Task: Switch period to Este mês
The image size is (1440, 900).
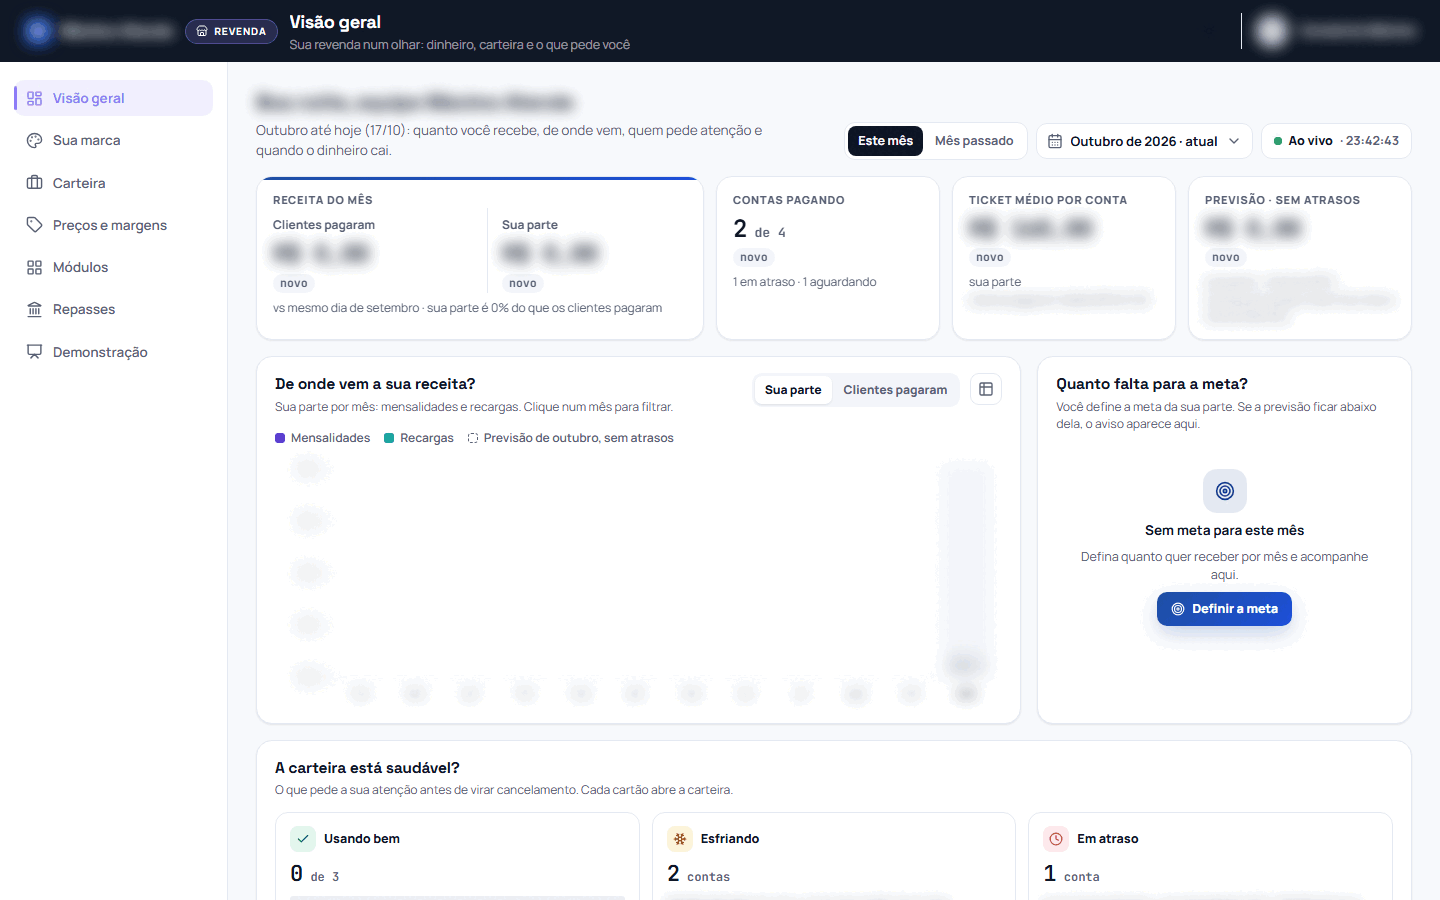Action: point(885,141)
